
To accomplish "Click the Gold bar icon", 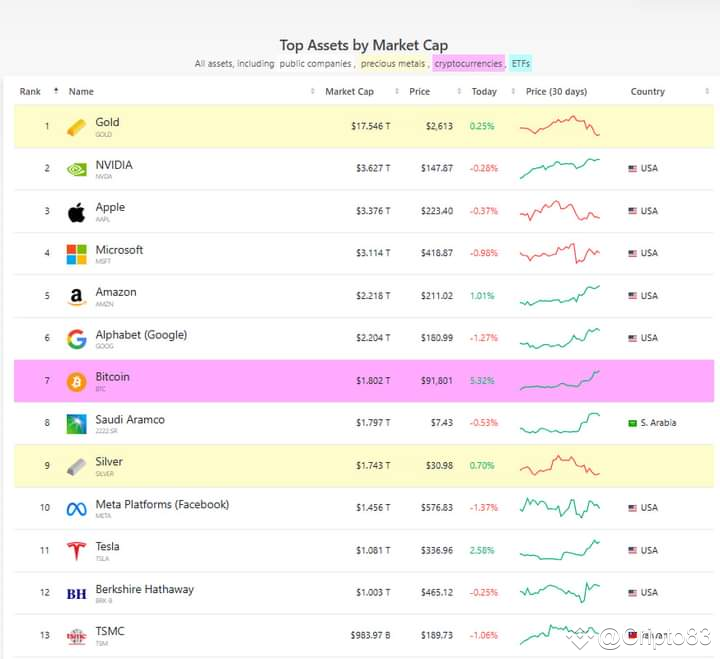I will [76, 127].
